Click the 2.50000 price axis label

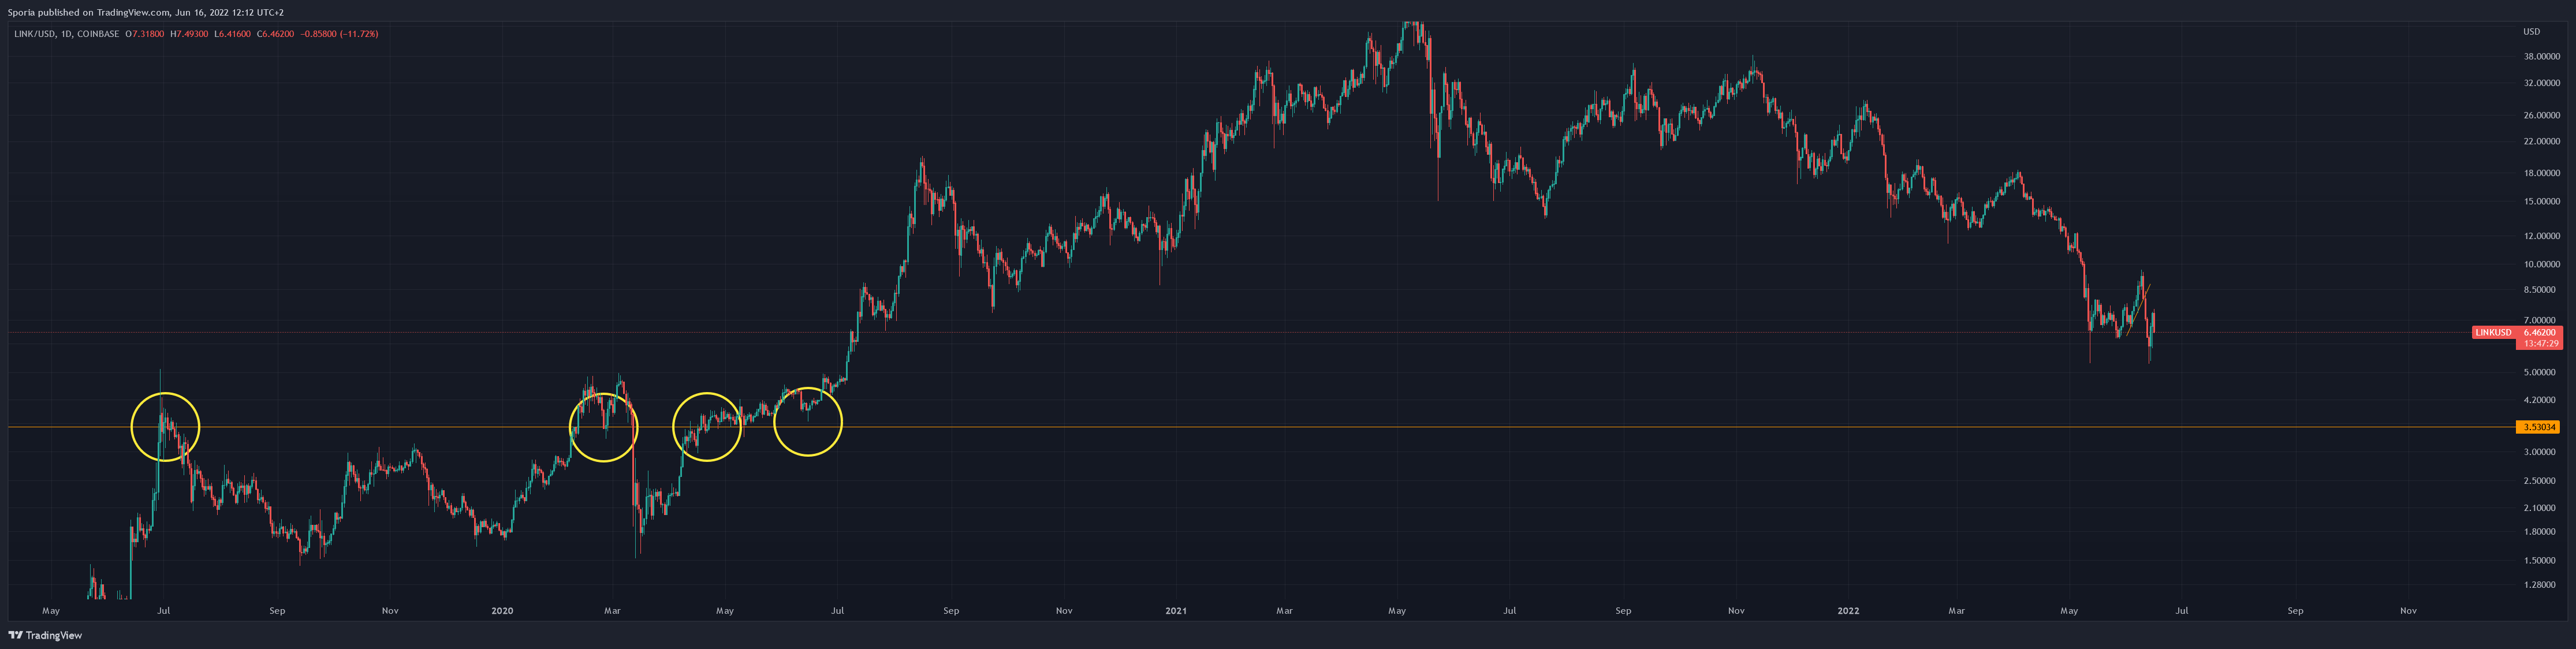pyautogui.click(x=2541, y=480)
